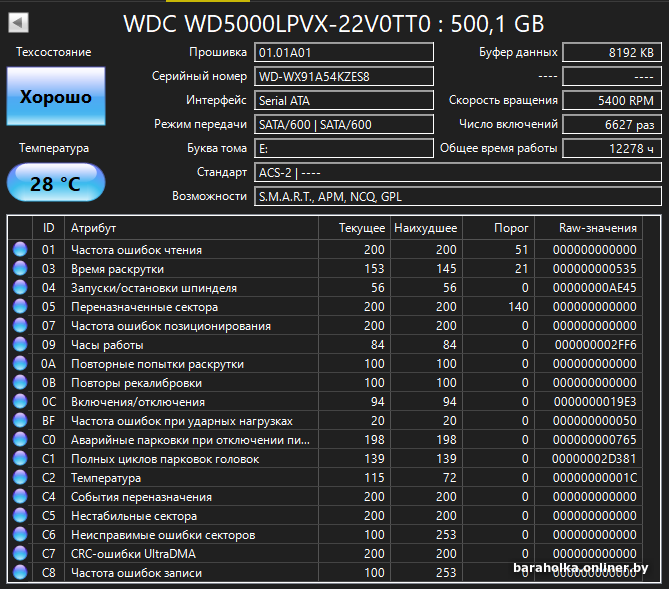Click the Стандарт field showing ACS-2
The height and width of the screenshot is (589, 669).
(458, 172)
